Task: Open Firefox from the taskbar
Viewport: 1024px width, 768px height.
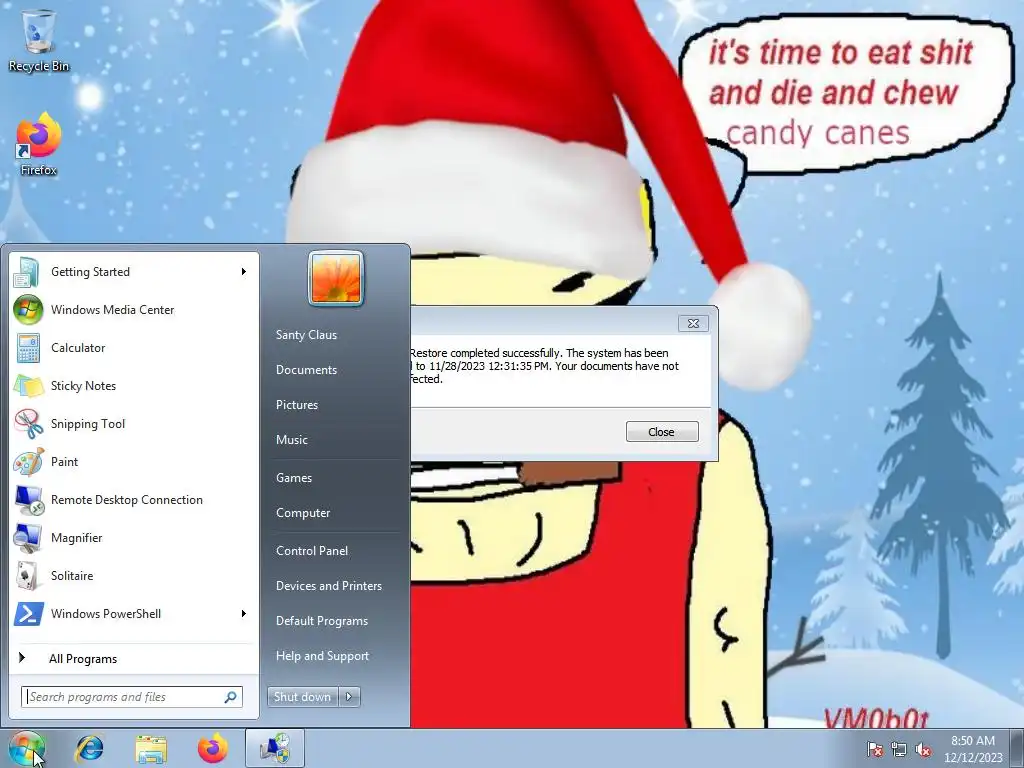Action: point(212,748)
